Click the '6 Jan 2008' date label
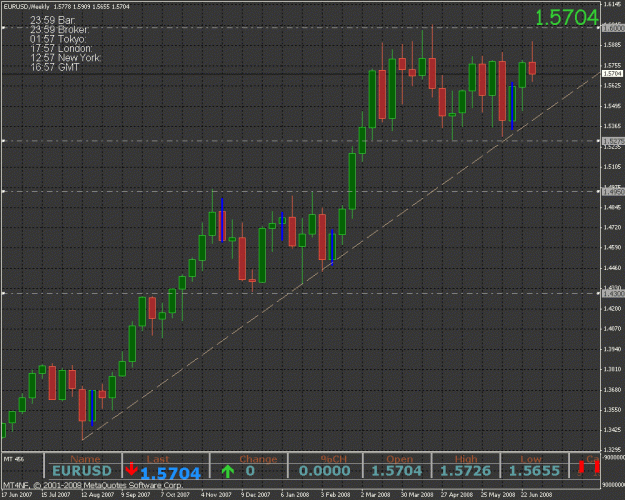This screenshot has width=625, height=500. click(x=295, y=495)
